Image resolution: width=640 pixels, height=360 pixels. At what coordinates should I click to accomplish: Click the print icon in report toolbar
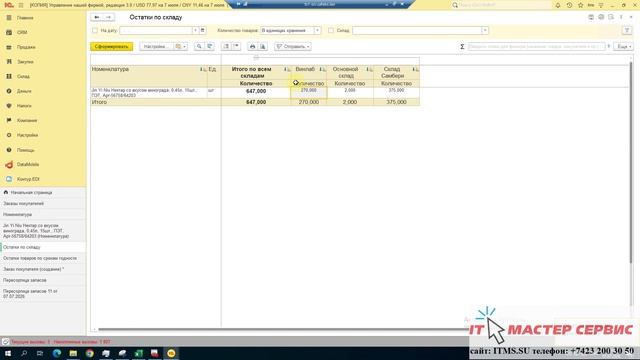coord(252,47)
